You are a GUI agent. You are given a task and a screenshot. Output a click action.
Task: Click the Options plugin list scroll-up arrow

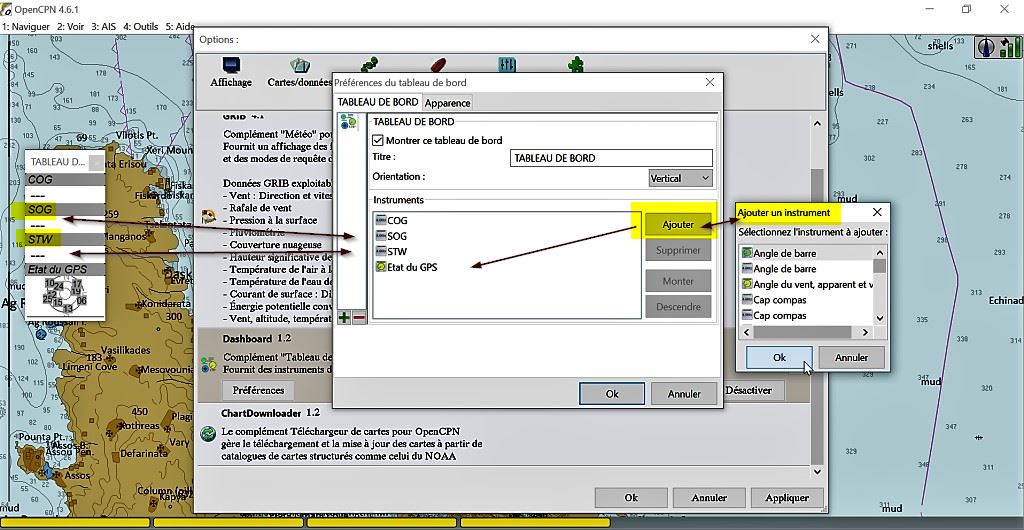[817, 123]
